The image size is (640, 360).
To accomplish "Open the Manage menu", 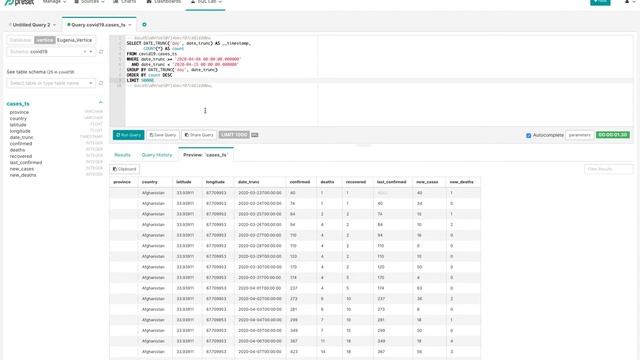I will coord(54,2).
